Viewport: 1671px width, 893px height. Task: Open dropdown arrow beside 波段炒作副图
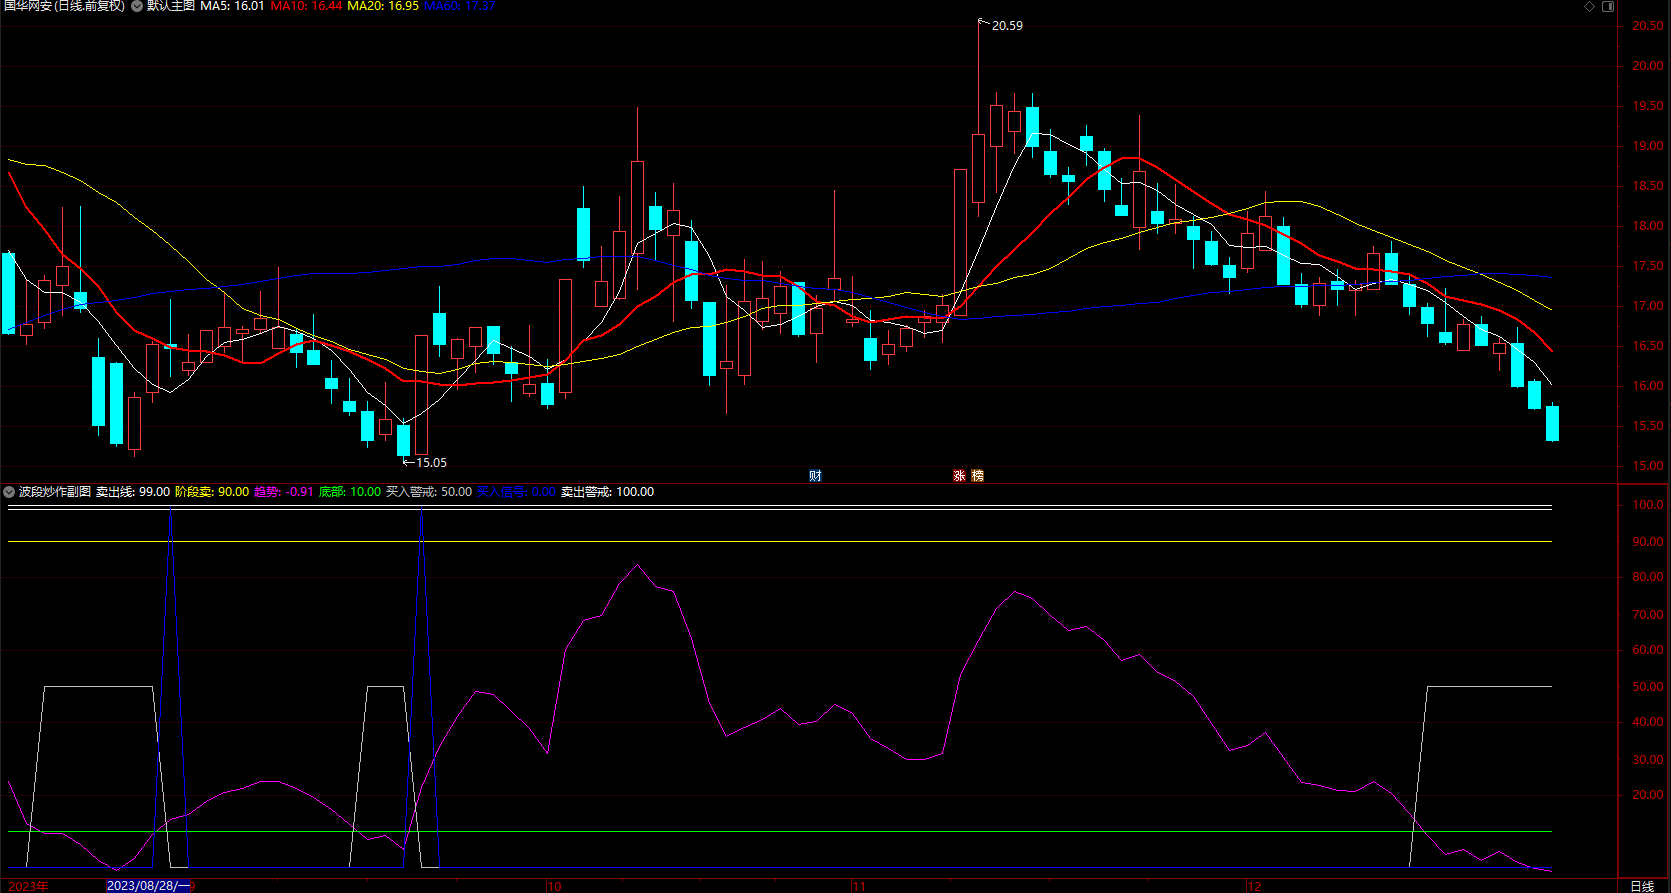click(x=9, y=492)
